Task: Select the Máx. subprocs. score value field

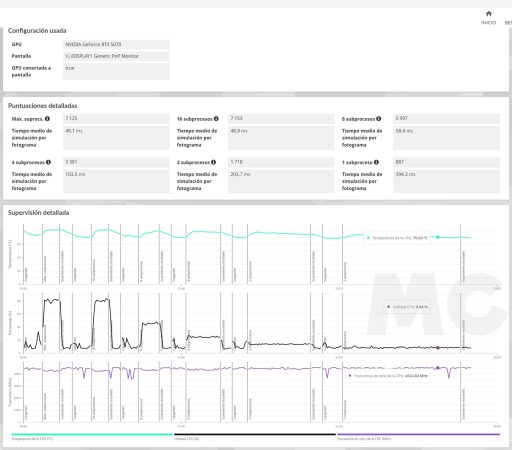Action: [x=116, y=119]
